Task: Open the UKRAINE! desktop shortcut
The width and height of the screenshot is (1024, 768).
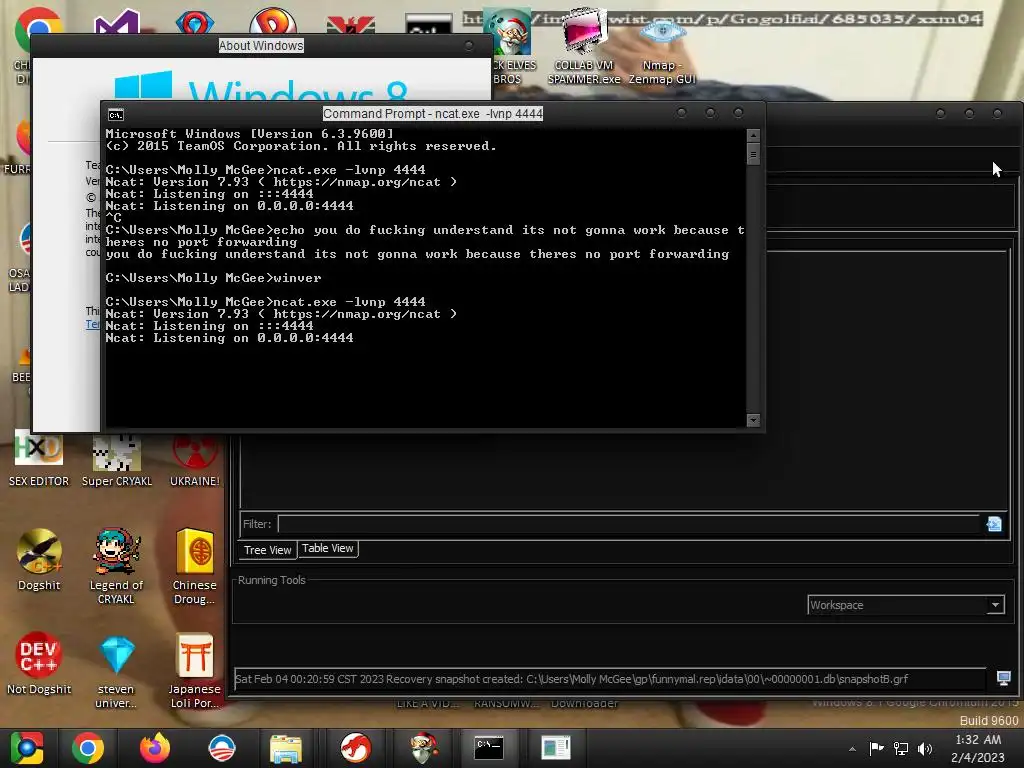Action: [195, 459]
